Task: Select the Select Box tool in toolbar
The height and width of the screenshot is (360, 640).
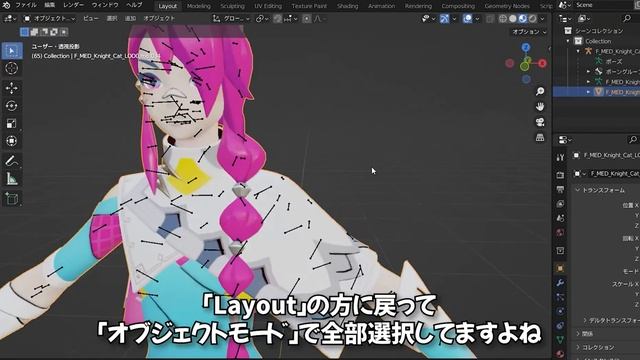Action: coord(11,51)
